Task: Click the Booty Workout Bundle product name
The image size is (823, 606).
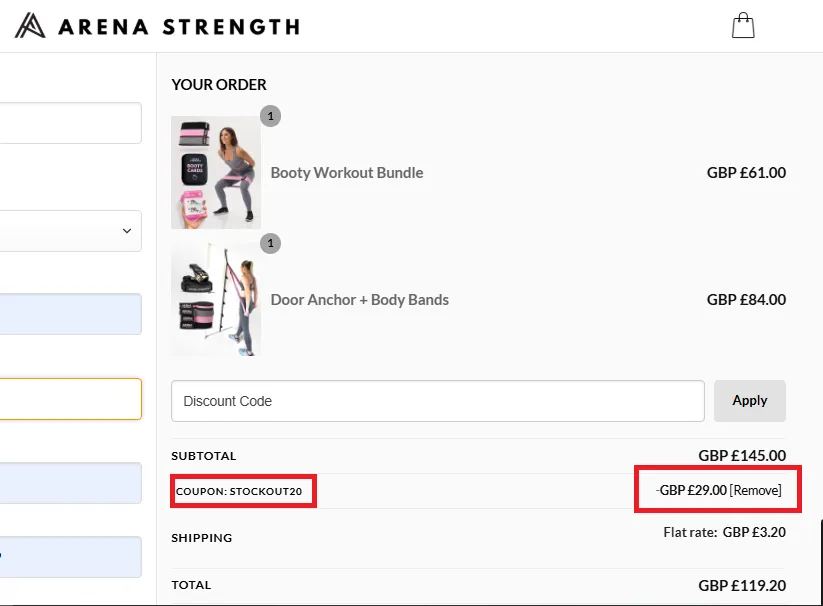Action: pyautogui.click(x=347, y=172)
